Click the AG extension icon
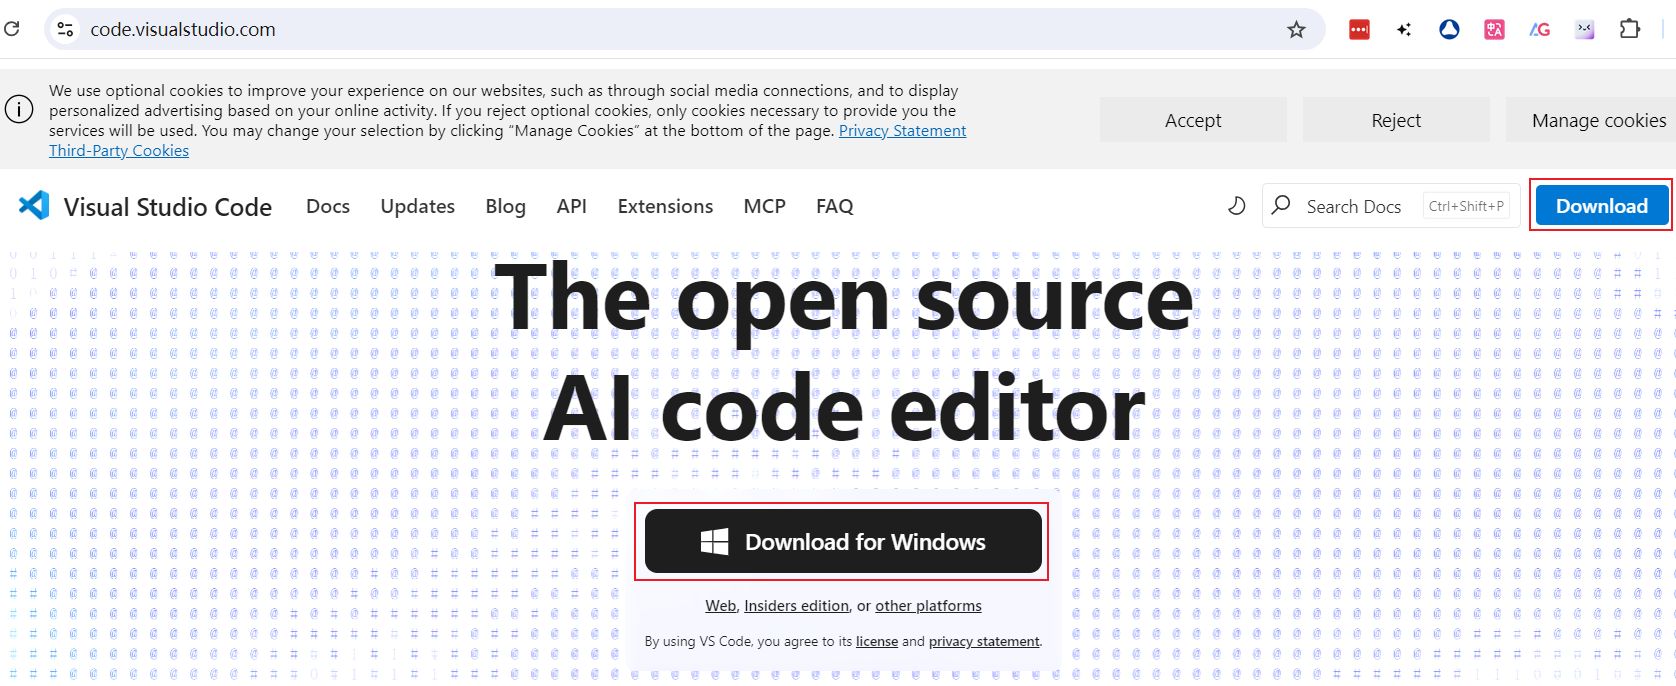The image size is (1676, 686). pos(1539,30)
